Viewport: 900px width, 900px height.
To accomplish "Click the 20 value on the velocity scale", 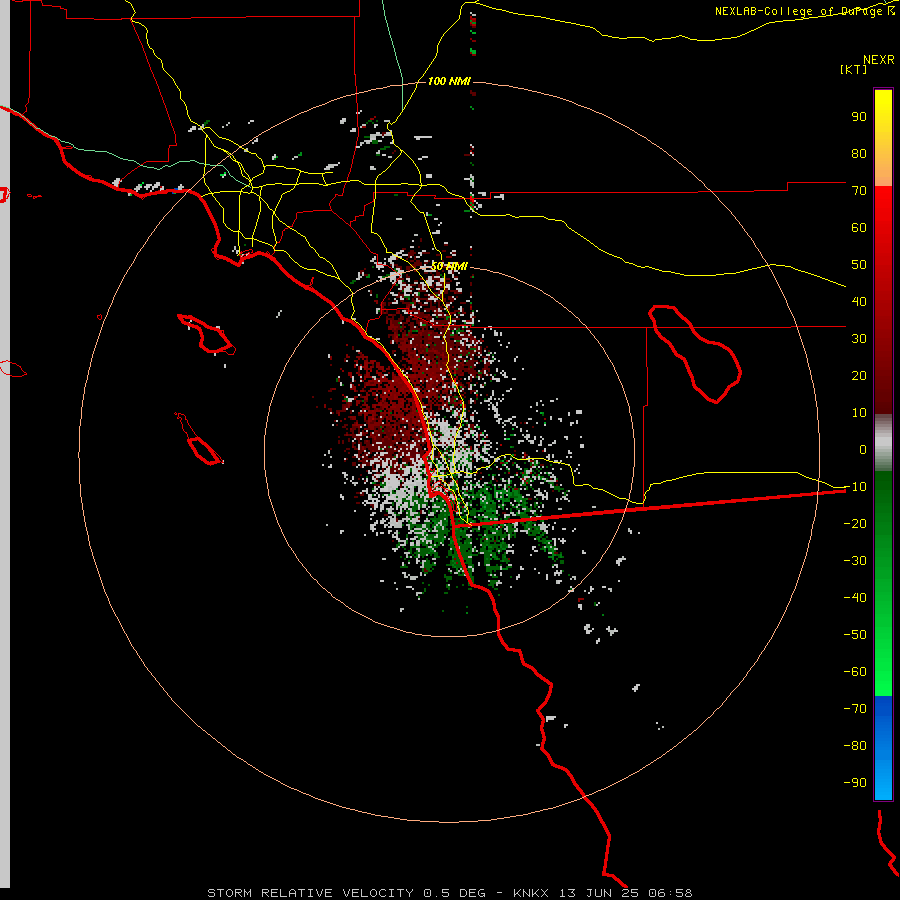I will pos(859,375).
